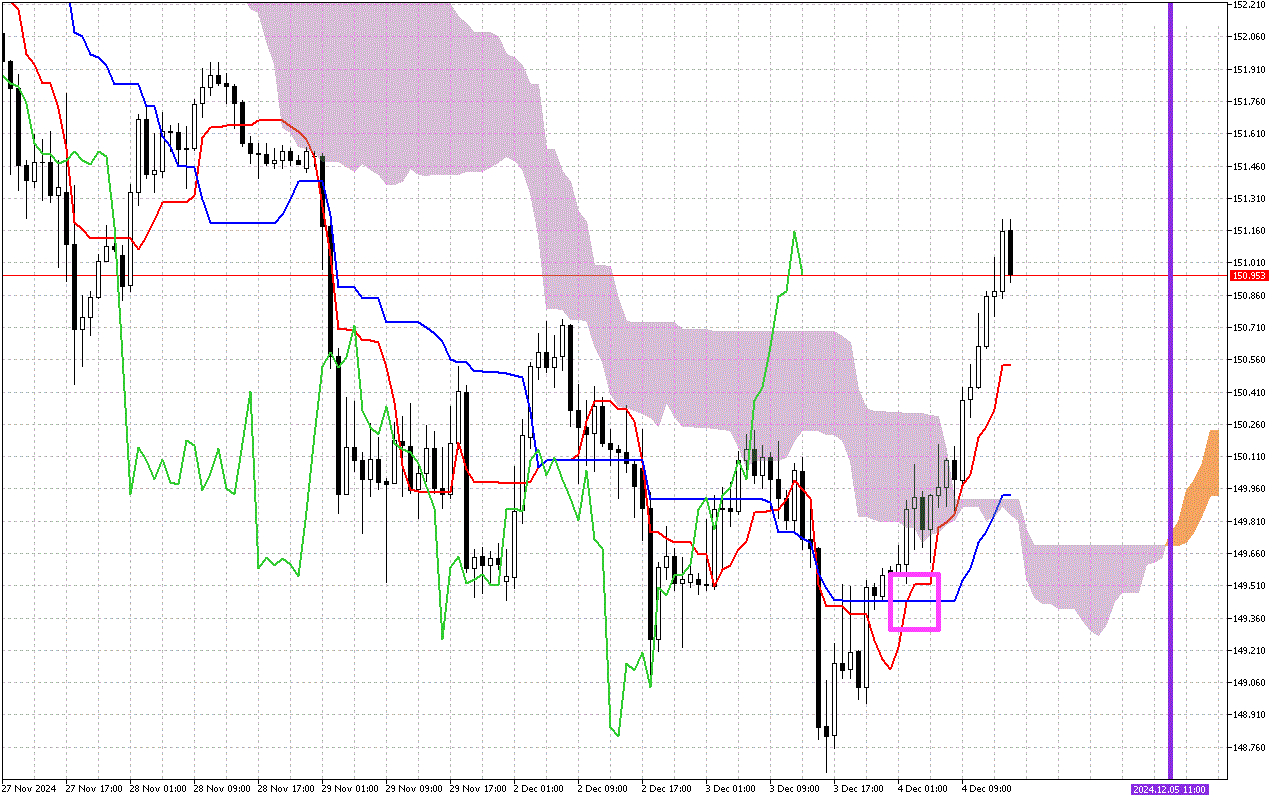Select the 2024.12.05 11:00 vertical line date label

pyautogui.click(x=1170, y=790)
